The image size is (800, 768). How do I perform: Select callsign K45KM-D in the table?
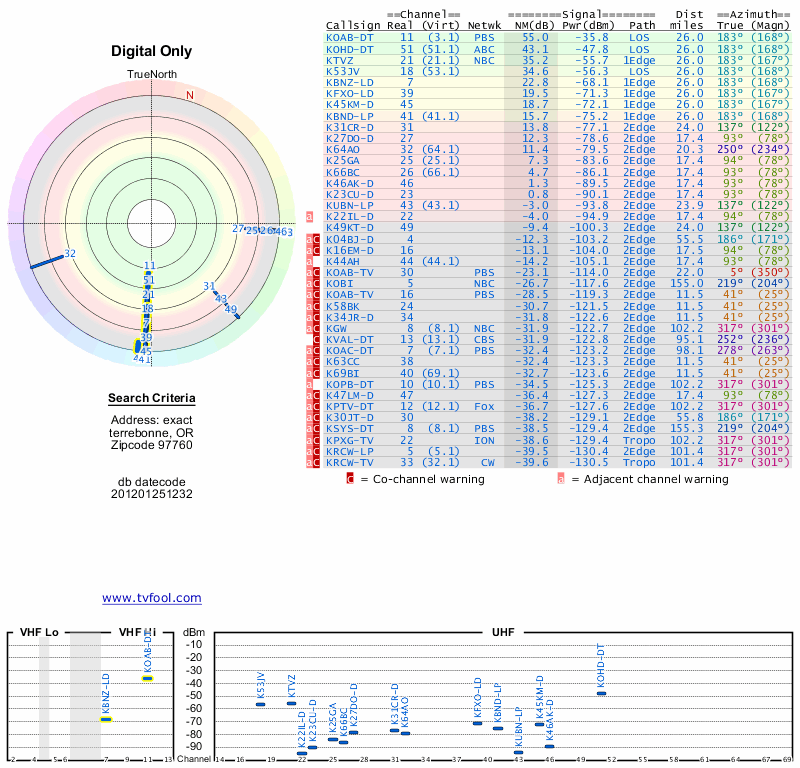pos(350,105)
